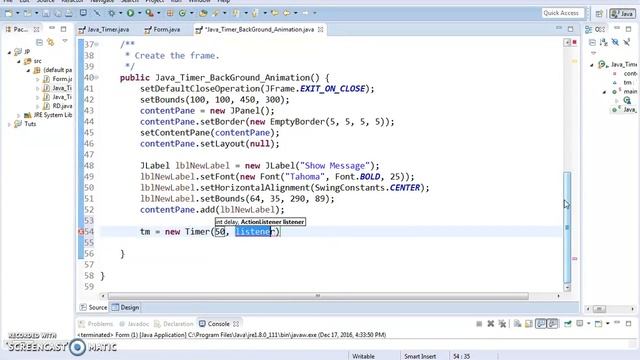Screen dimensions: 640x360
Task: Select RD.java in Package Explorer
Action: click(58, 106)
